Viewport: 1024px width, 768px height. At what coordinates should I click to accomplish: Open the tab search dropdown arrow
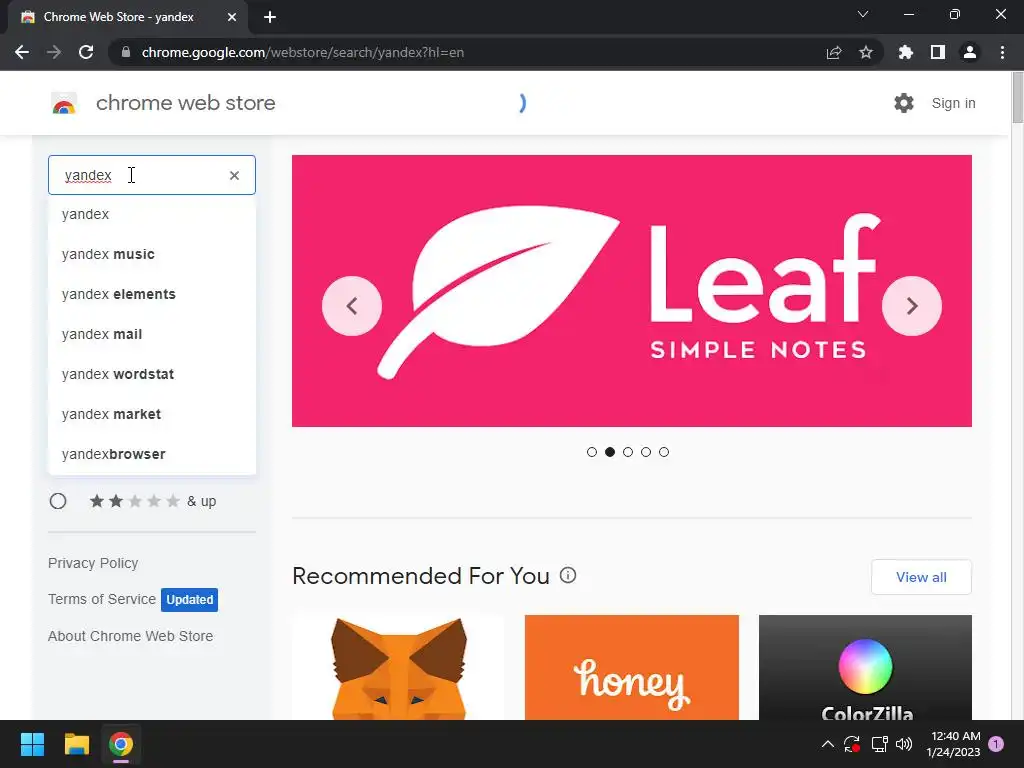(x=863, y=14)
